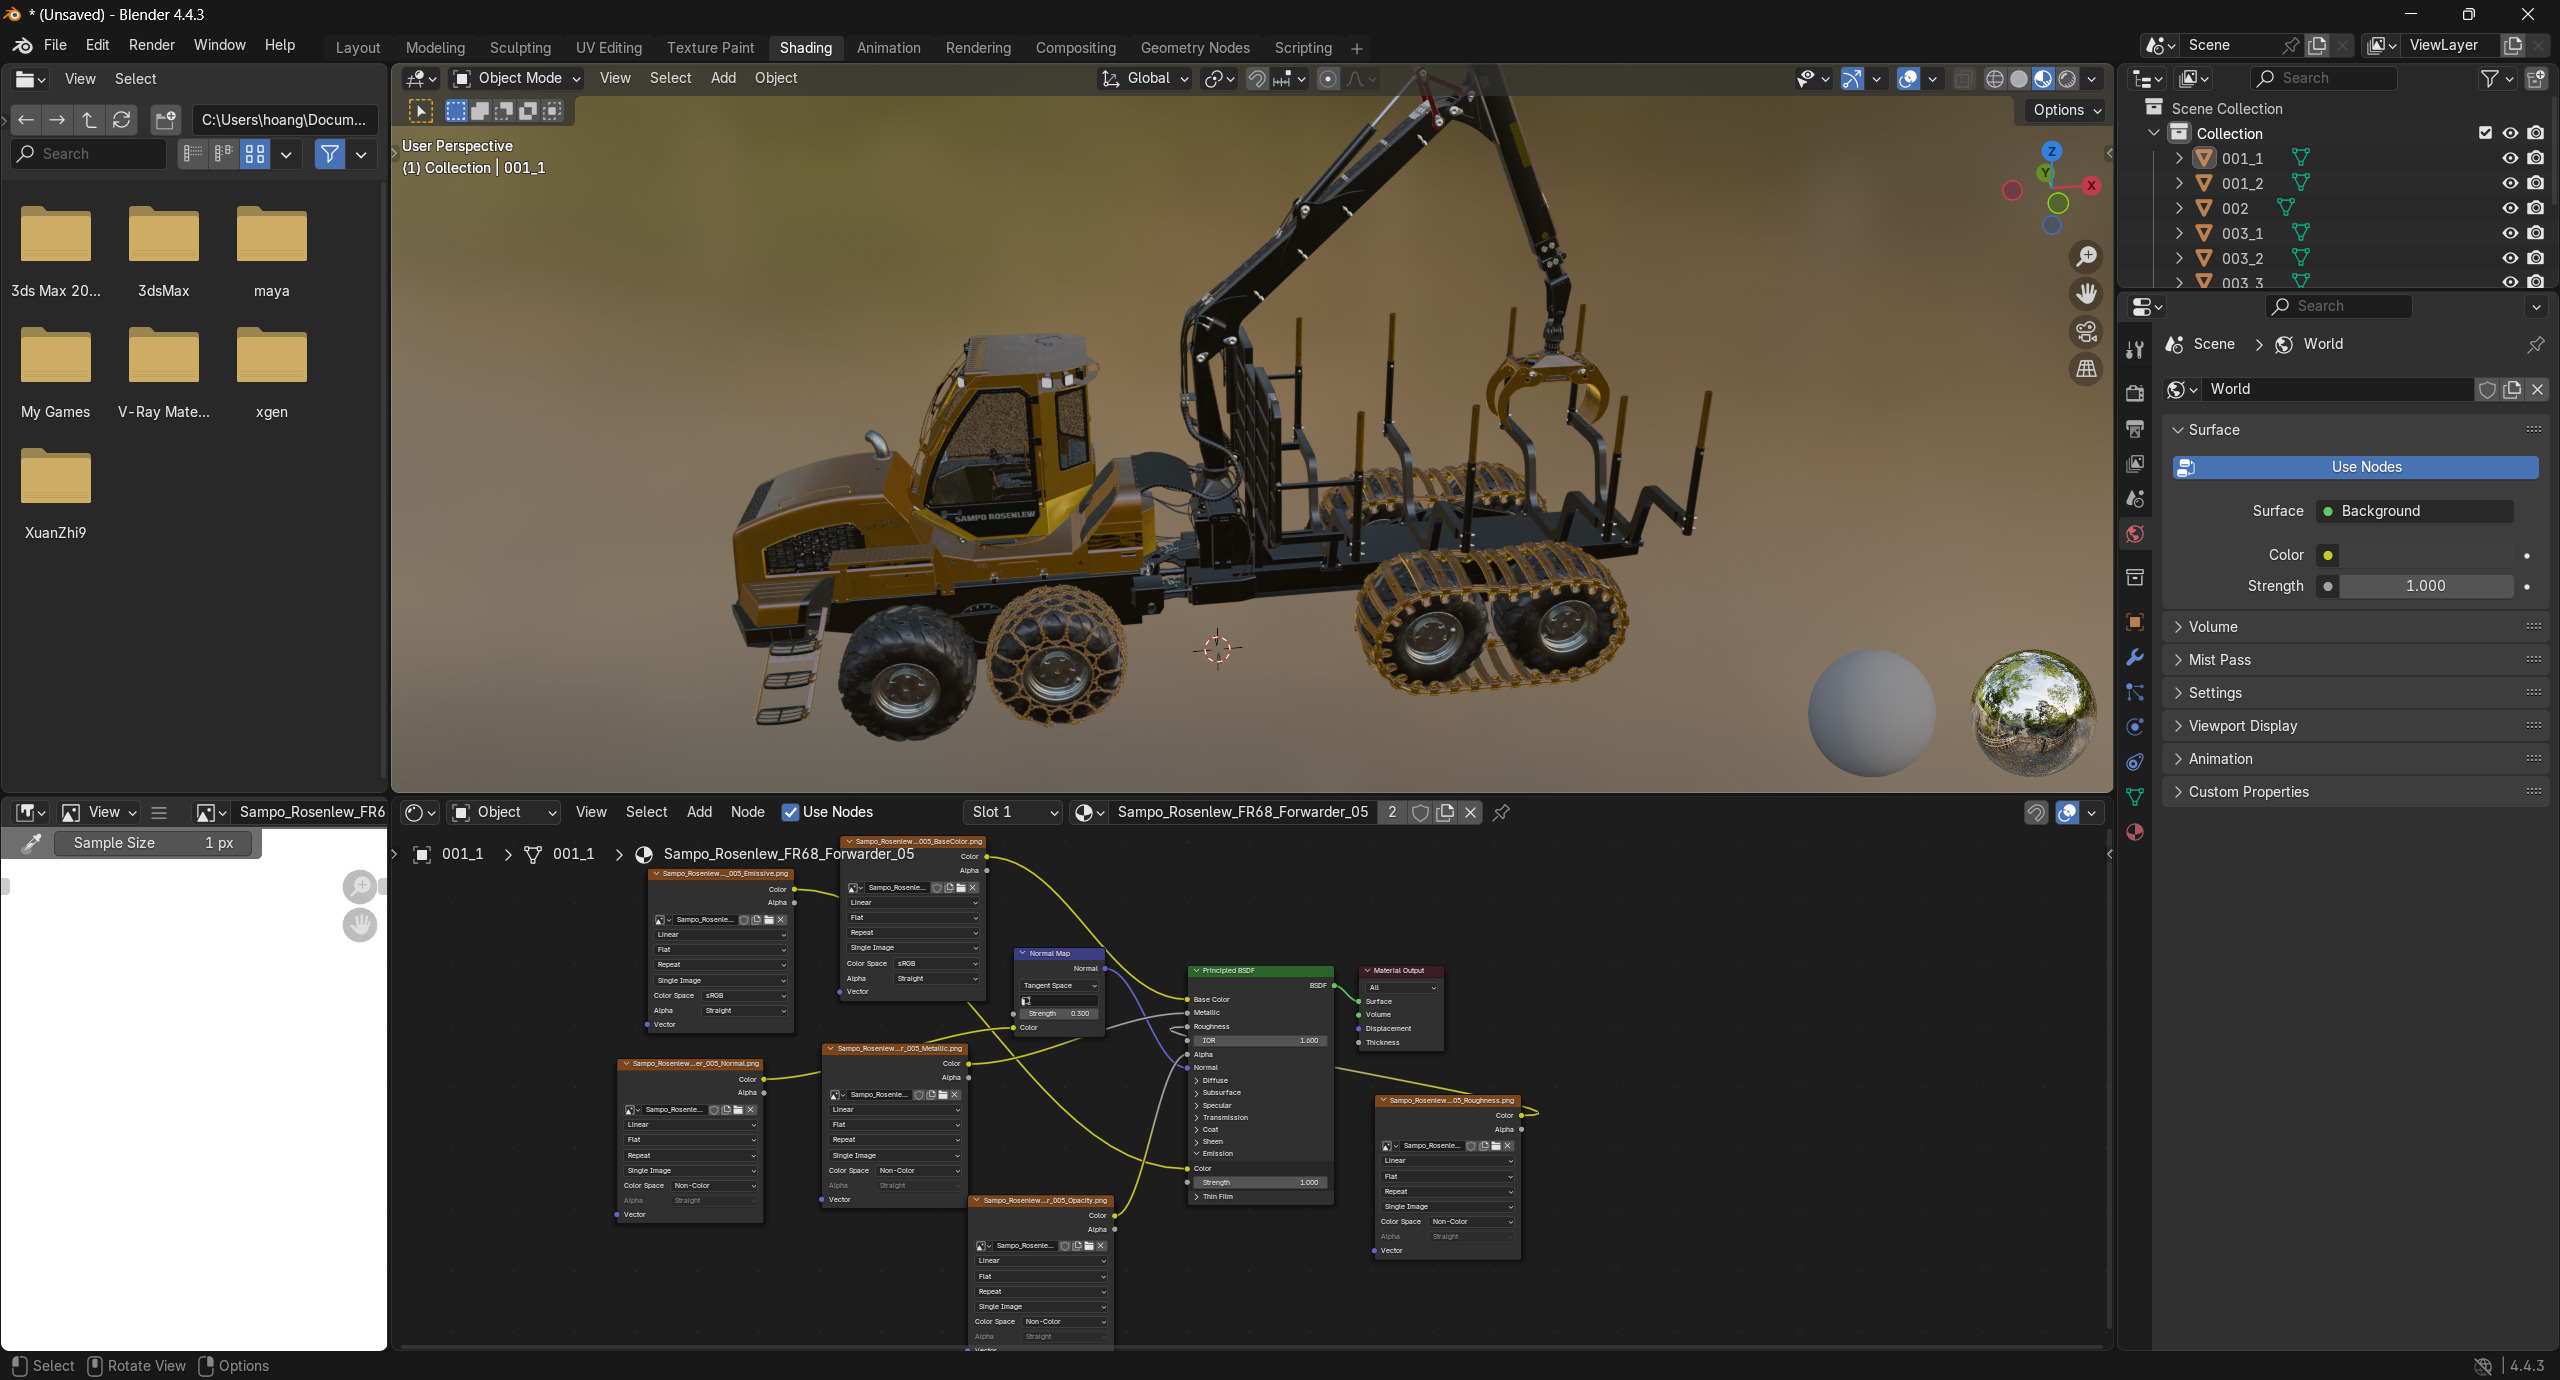Add a new workspace tab
The width and height of the screenshot is (2560, 1380).
pos(1357,48)
